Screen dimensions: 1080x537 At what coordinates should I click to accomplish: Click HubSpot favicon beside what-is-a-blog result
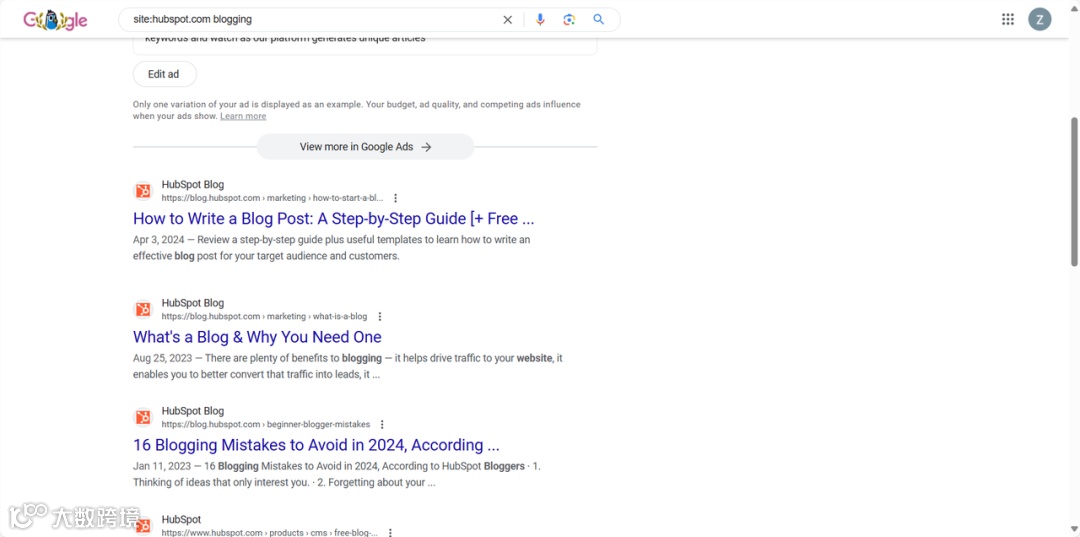point(143,309)
